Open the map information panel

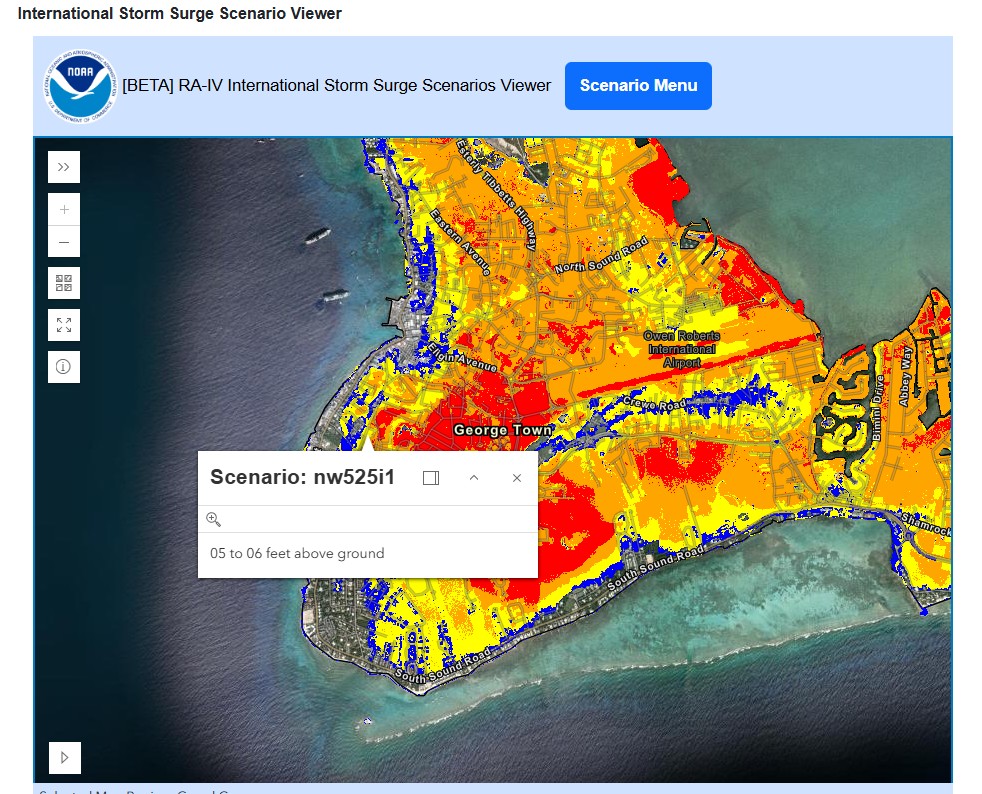(63, 366)
